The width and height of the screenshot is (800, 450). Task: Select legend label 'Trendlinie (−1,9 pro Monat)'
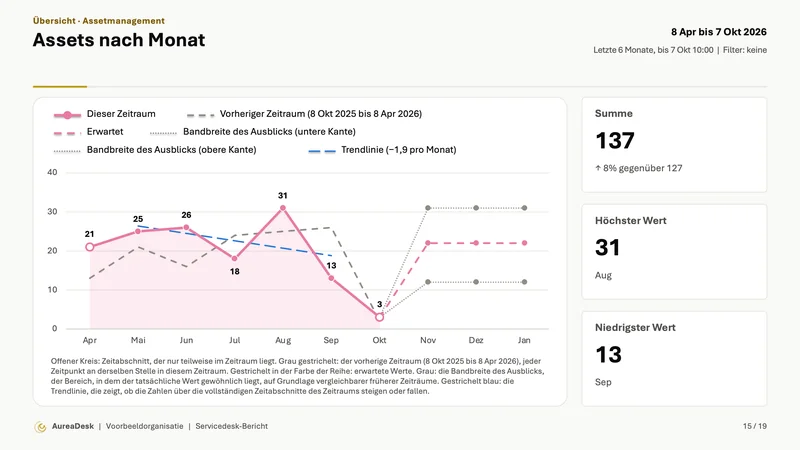[x=398, y=150]
